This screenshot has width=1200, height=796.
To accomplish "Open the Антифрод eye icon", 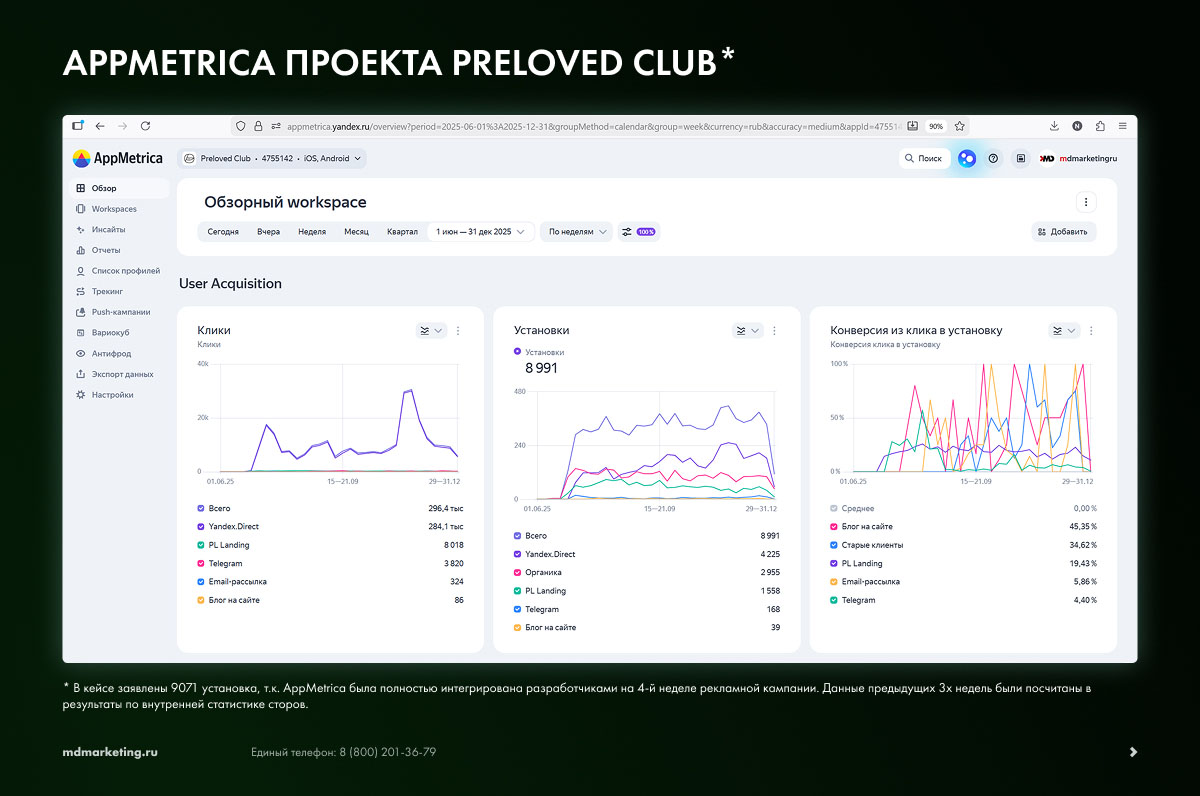I will coord(81,354).
